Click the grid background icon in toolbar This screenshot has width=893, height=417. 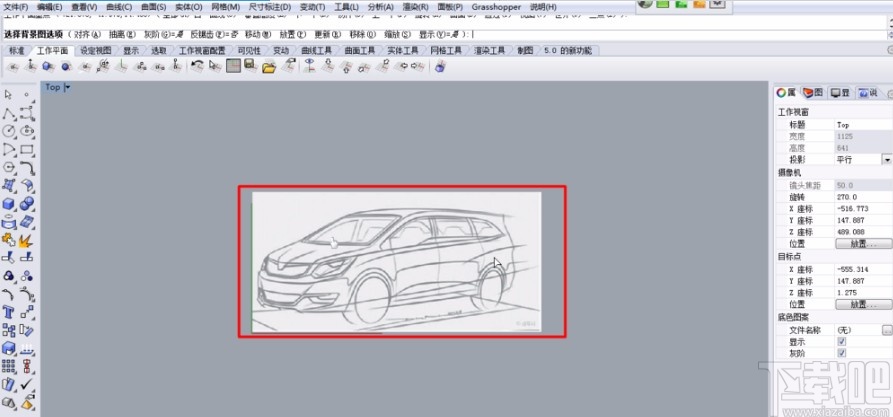click(x=233, y=67)
